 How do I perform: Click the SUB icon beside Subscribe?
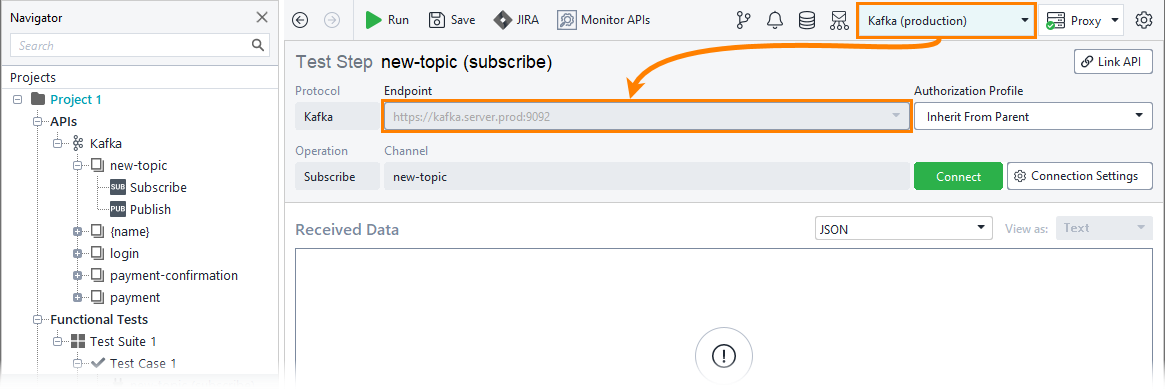(118, 187)
